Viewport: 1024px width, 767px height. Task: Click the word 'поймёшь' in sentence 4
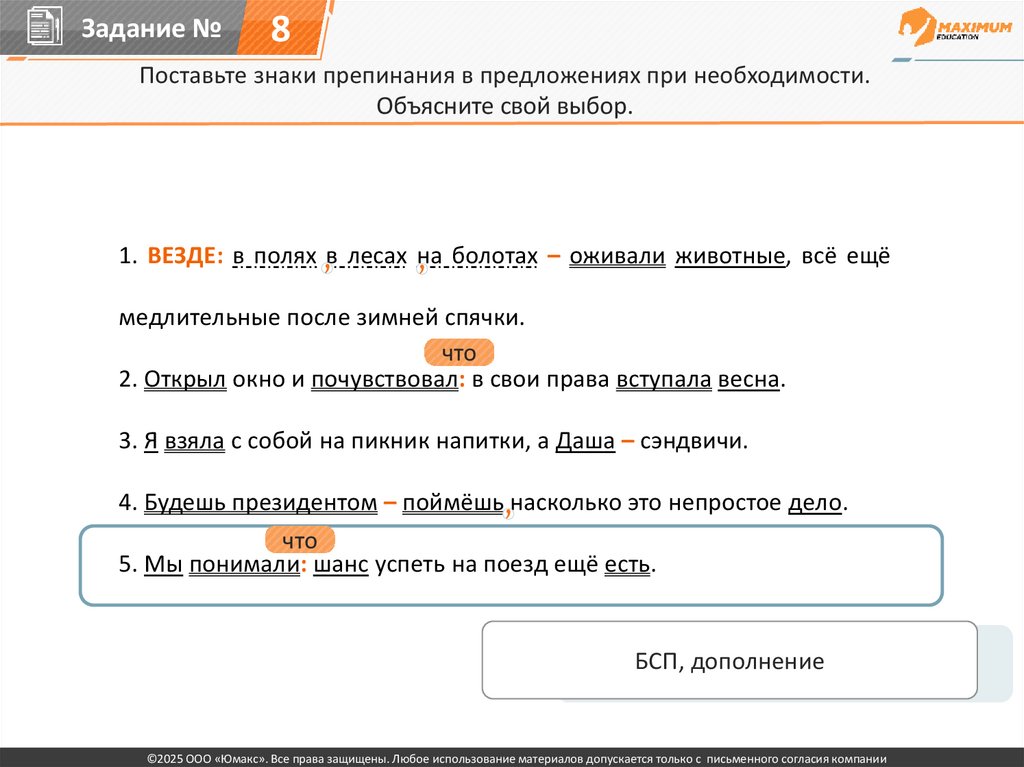(x=453, y=502)
